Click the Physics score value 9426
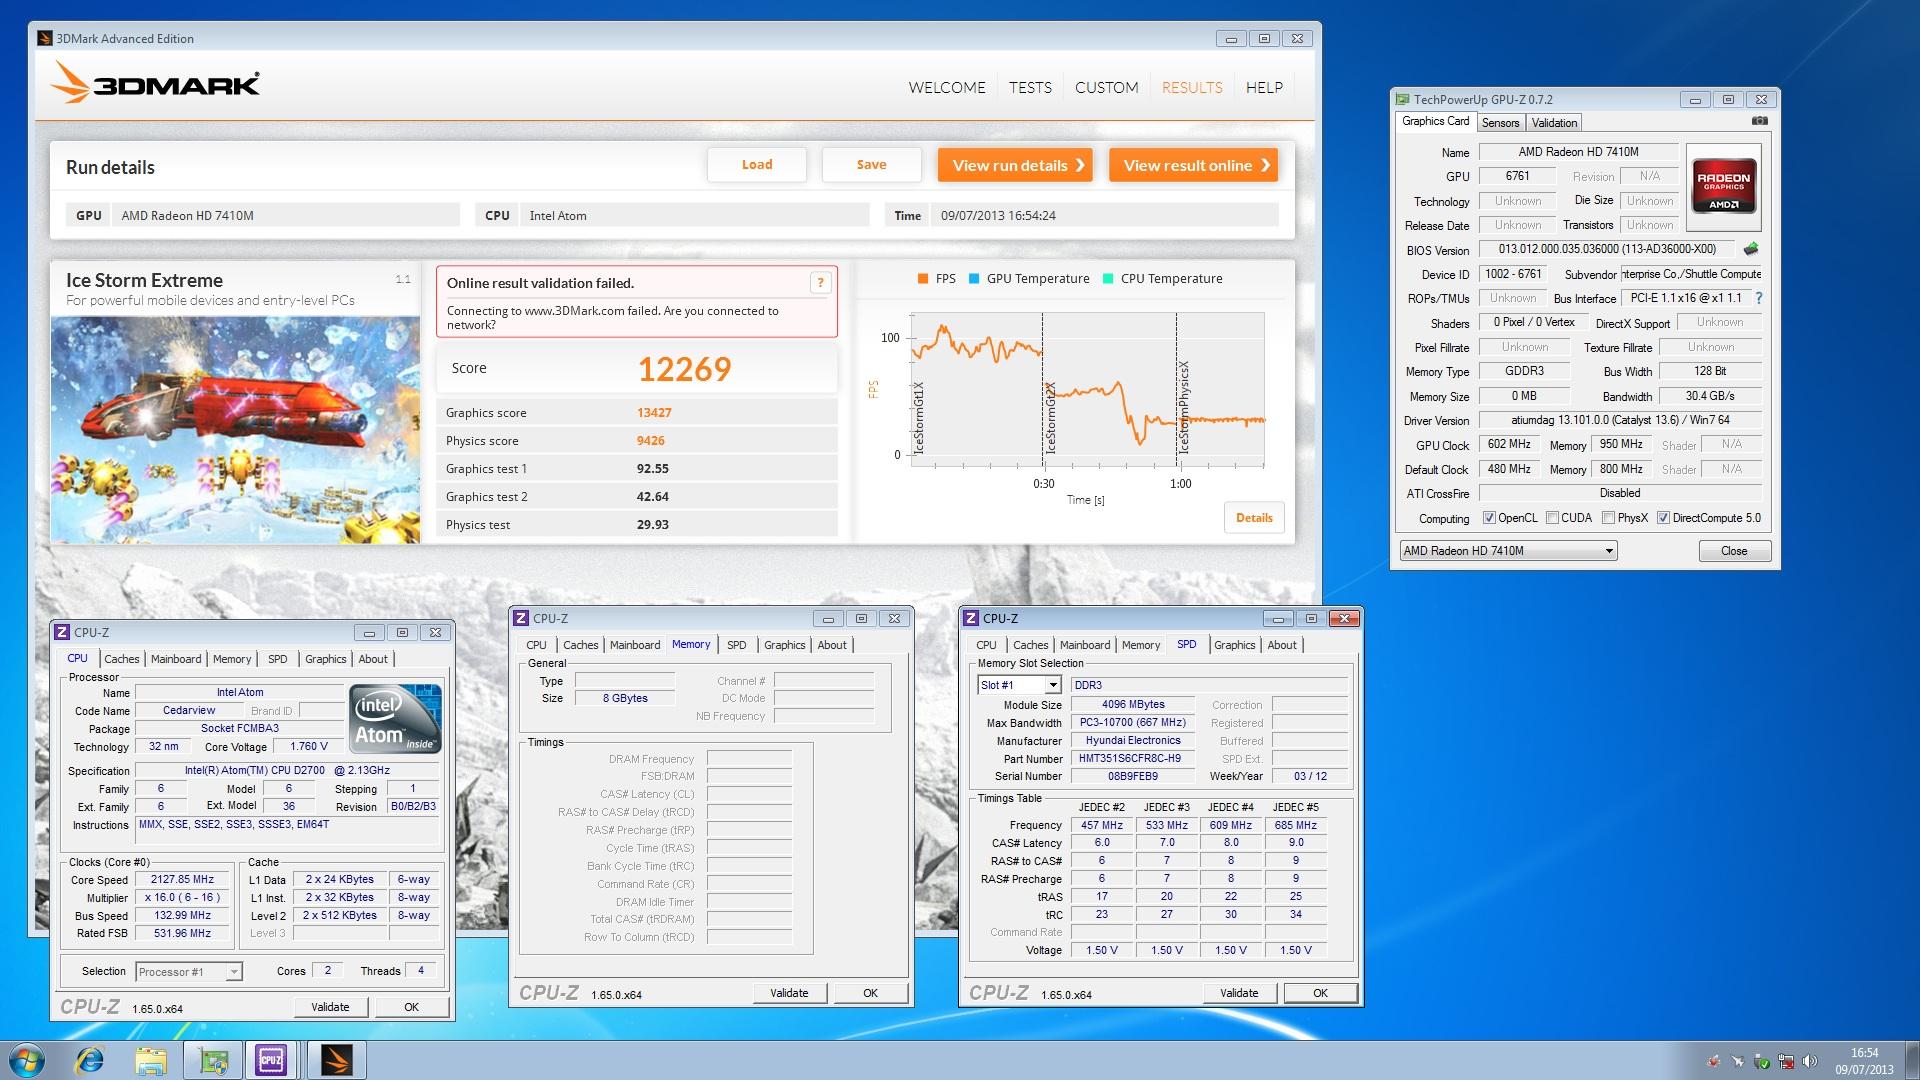 (651, 441)
